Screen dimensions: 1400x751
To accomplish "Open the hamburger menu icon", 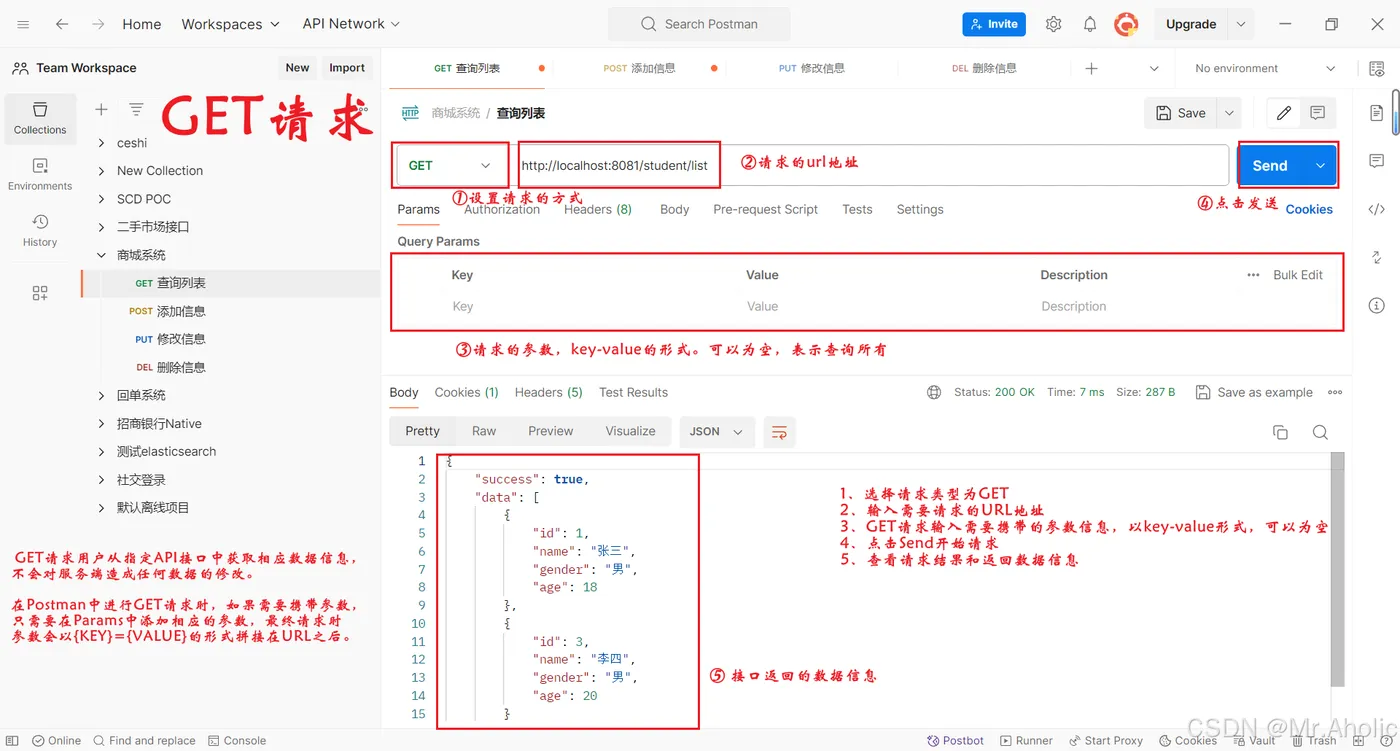I will pyautogui.click(x=24, y=24).
